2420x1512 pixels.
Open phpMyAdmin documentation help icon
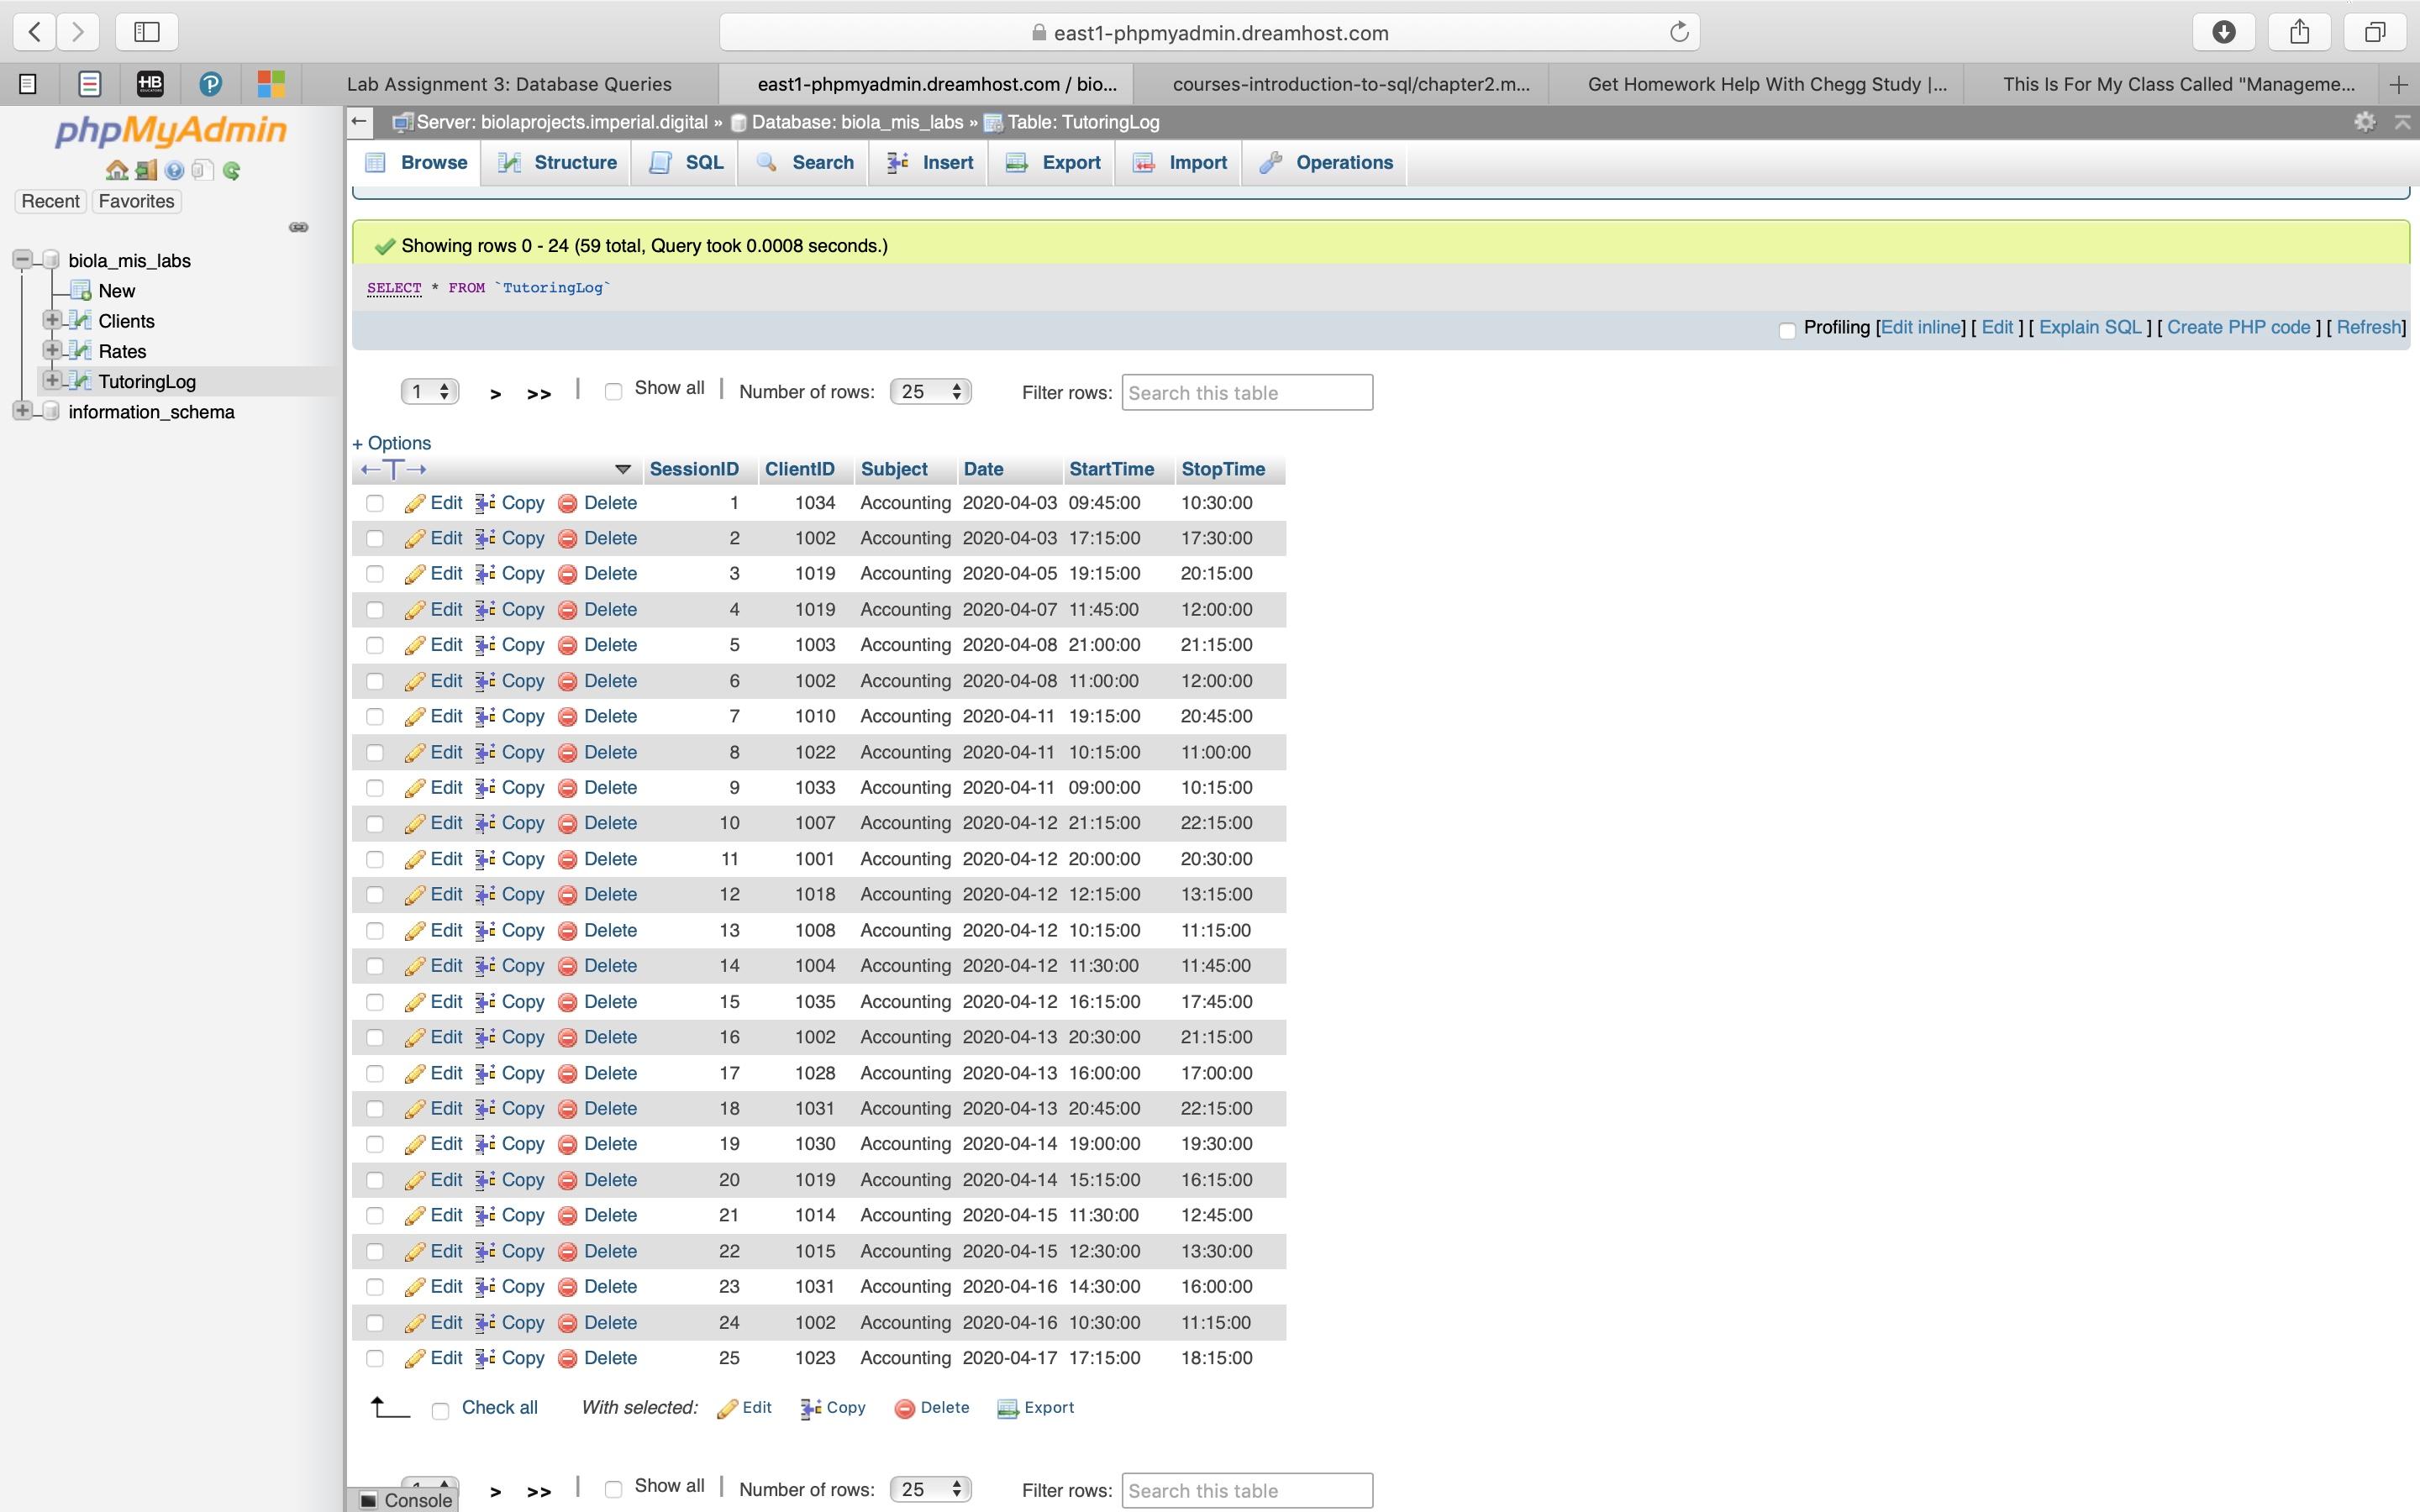point(175,170)
